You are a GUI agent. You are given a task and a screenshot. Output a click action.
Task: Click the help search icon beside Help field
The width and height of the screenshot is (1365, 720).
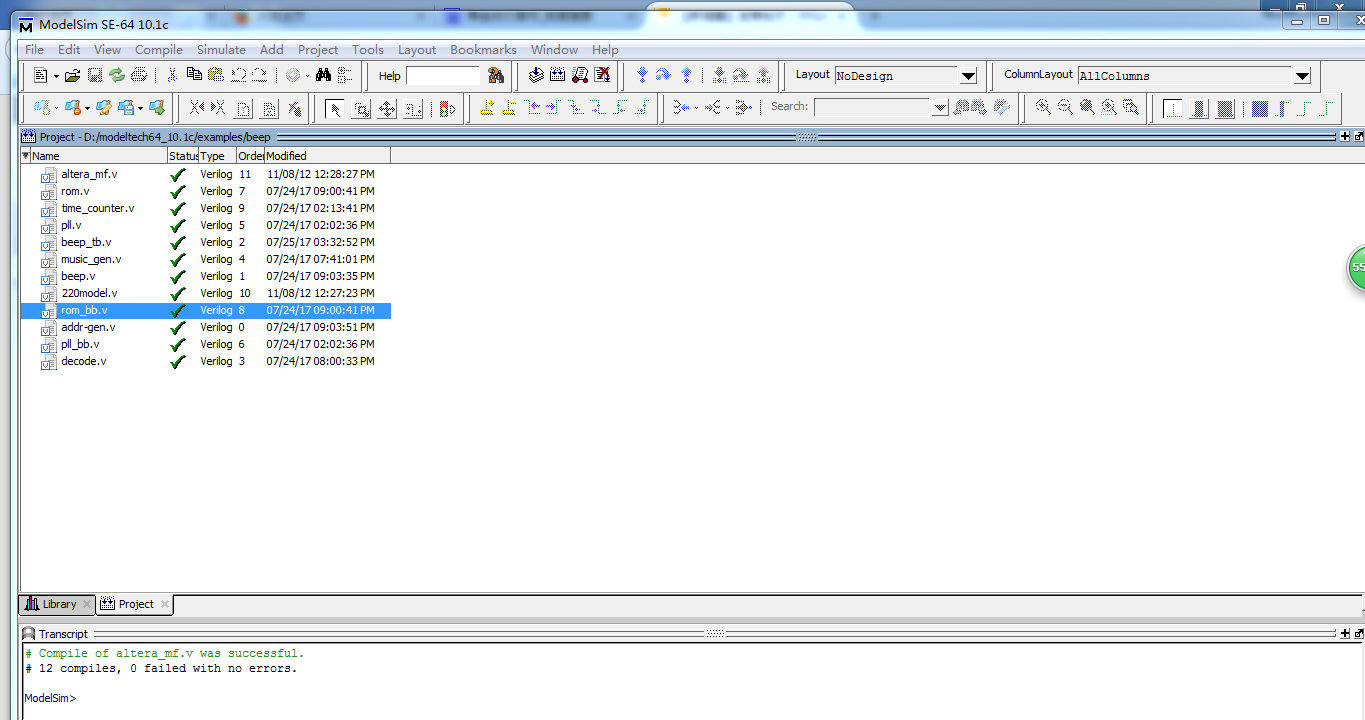496,76
